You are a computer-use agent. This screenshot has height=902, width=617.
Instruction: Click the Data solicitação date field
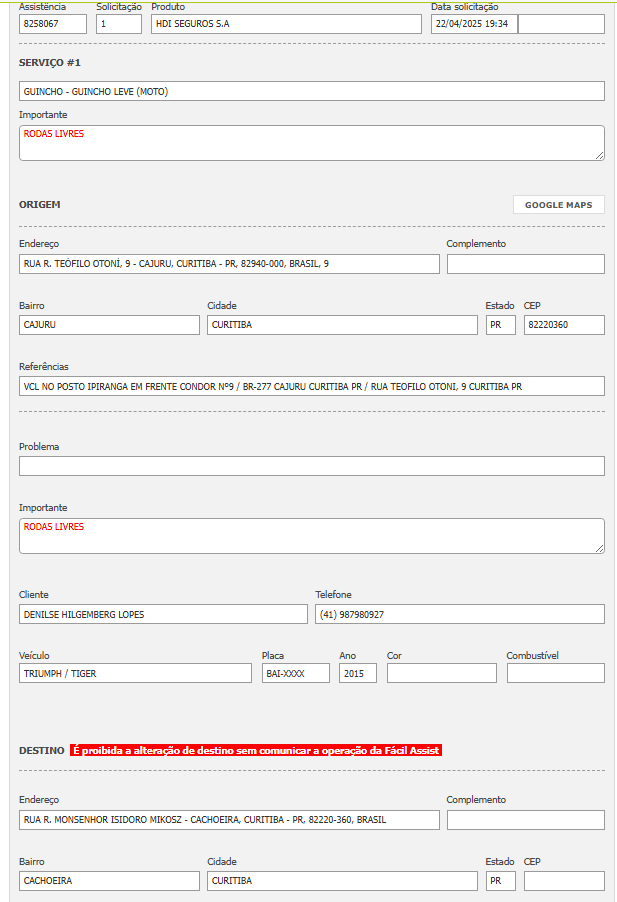click(474, 24)
